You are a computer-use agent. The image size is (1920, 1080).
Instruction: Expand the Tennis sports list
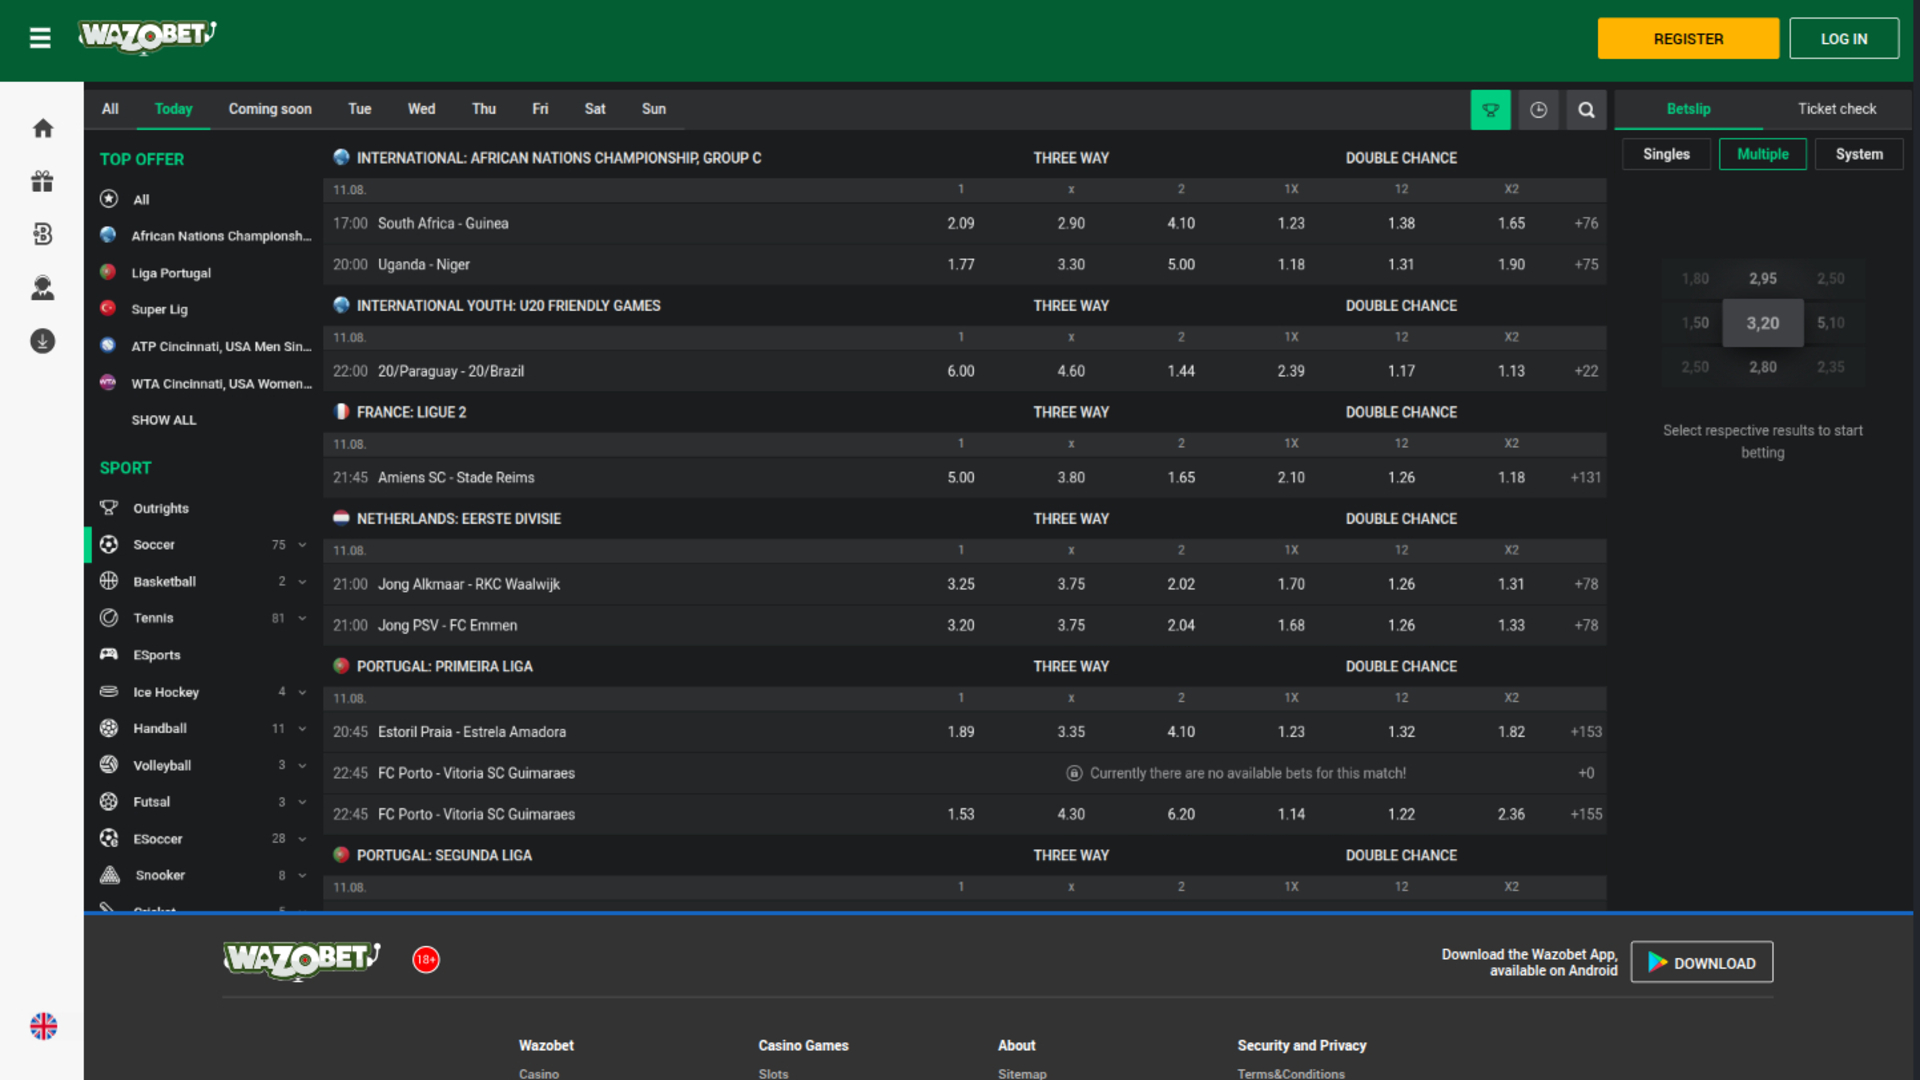302,618
